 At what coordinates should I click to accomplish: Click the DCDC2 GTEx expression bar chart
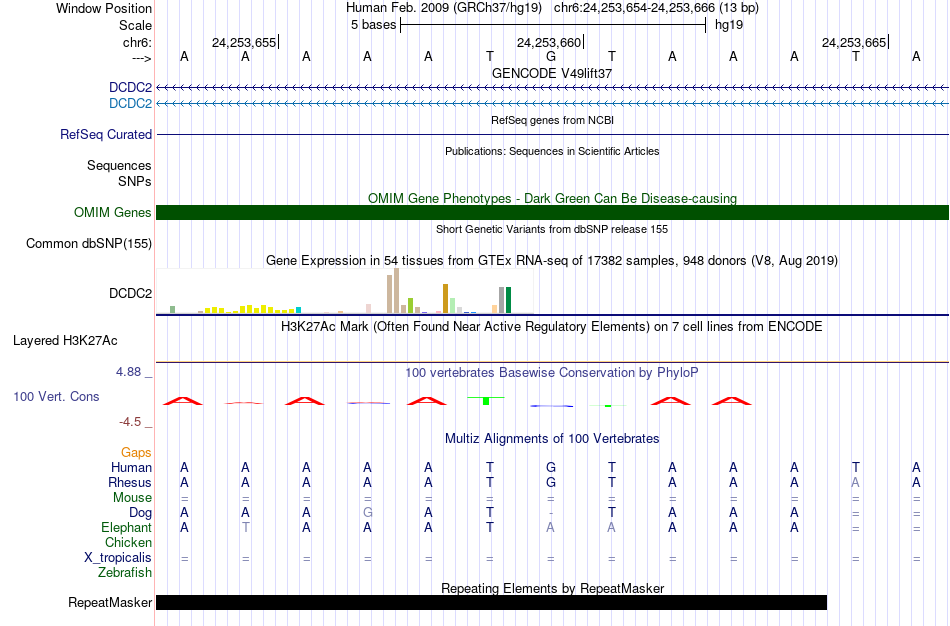coord(345,291)
